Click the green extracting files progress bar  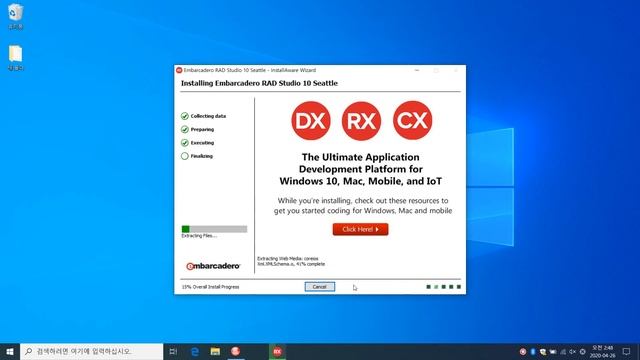pyautogui.click(x=214, y=229)
